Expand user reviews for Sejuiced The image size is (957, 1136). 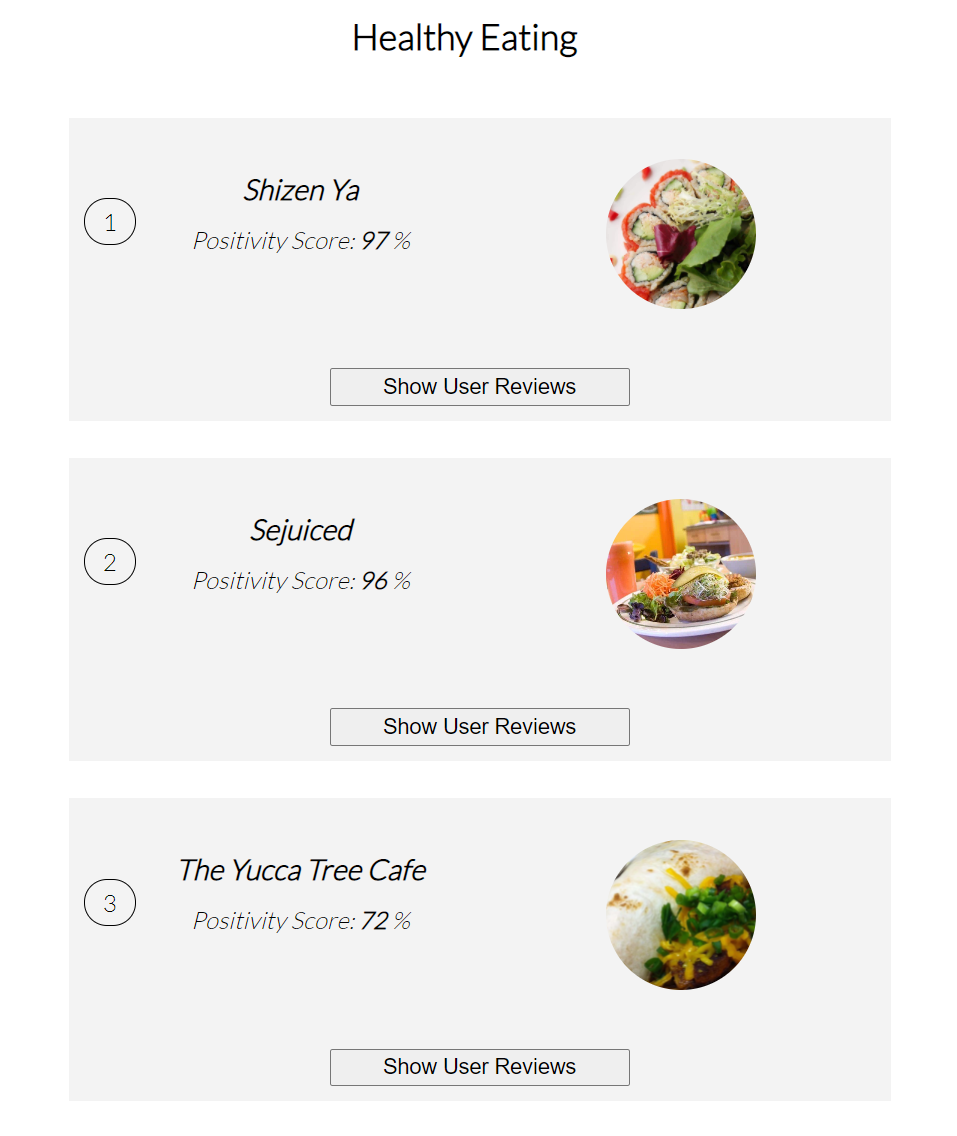[480, 727]
